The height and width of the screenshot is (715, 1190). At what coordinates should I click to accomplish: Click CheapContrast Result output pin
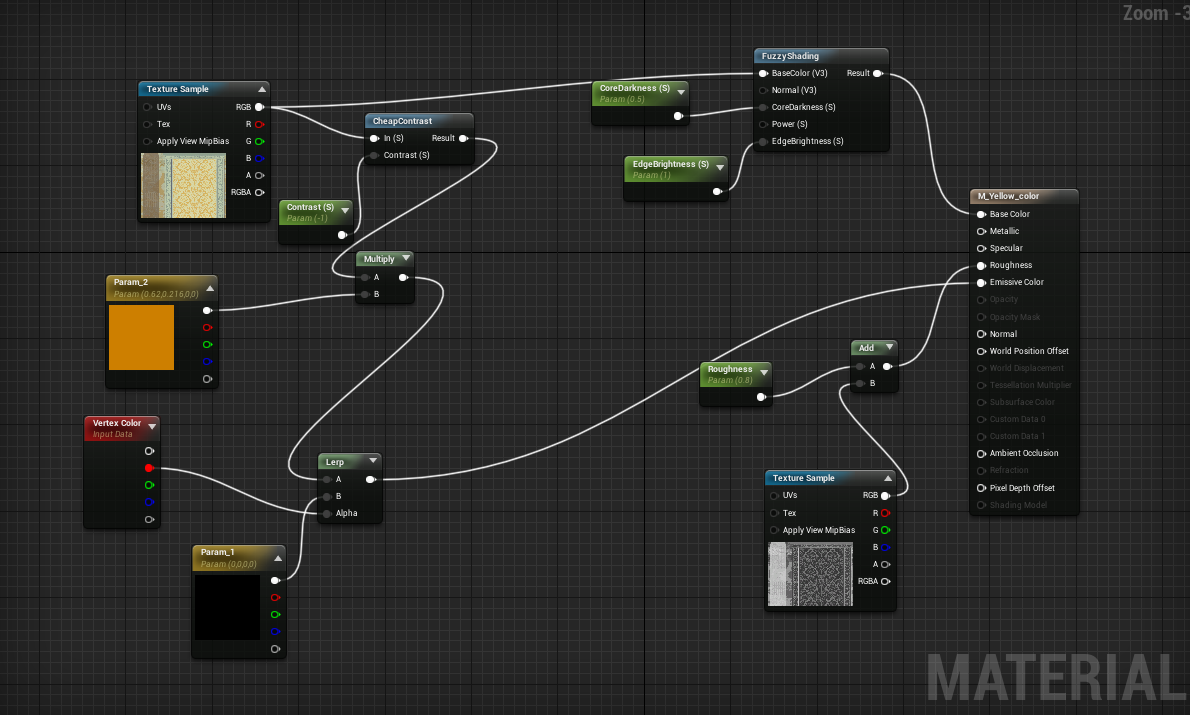pos(463,138)
